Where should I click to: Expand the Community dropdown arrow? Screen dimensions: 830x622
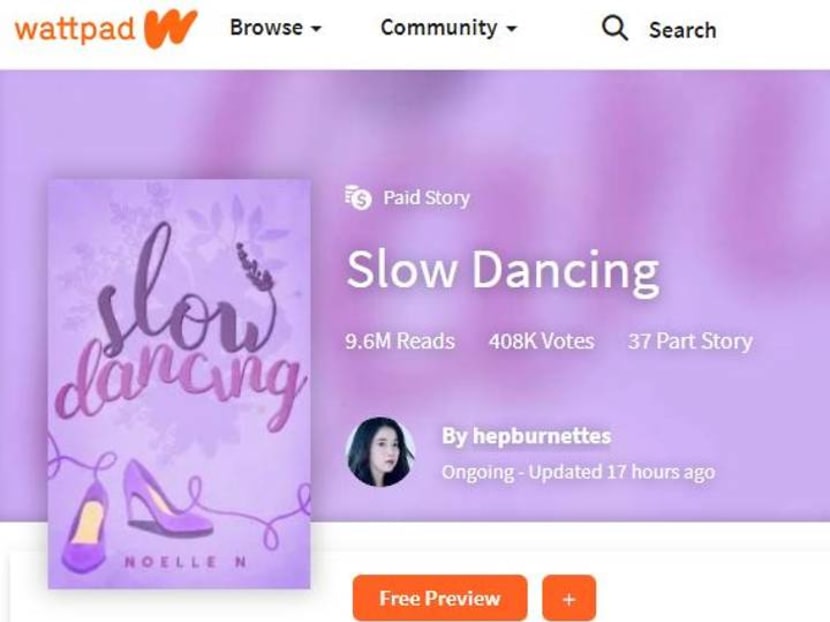click(511, 29)
